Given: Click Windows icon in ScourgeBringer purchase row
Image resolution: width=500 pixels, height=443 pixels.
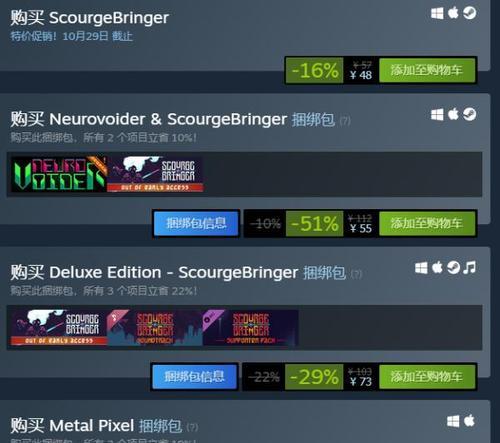Looking at the screenshot, I should pyautogui.click(x=437, y=14).
